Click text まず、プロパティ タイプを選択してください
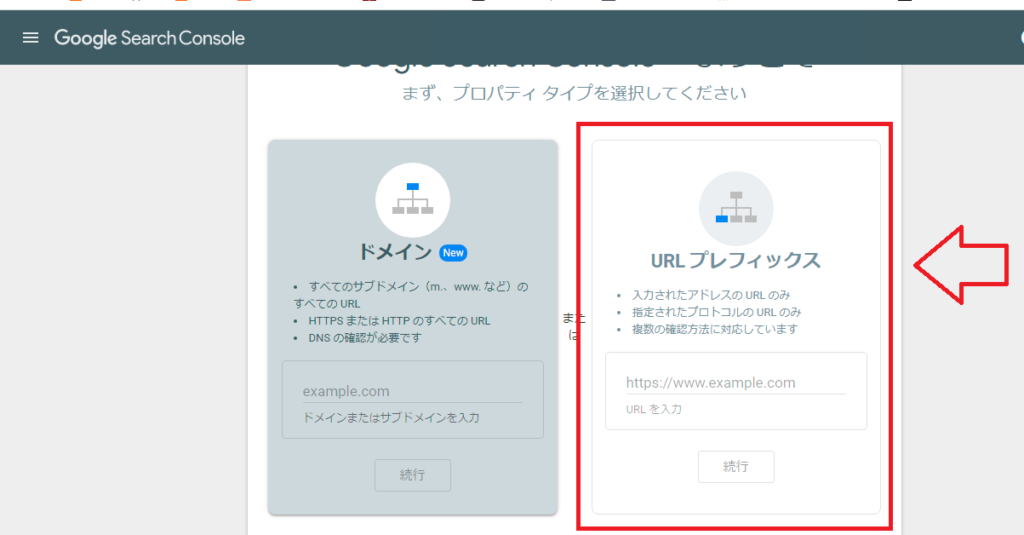Image resolution: width=1024 pixels, height=535 pixels. pos(574,93)
